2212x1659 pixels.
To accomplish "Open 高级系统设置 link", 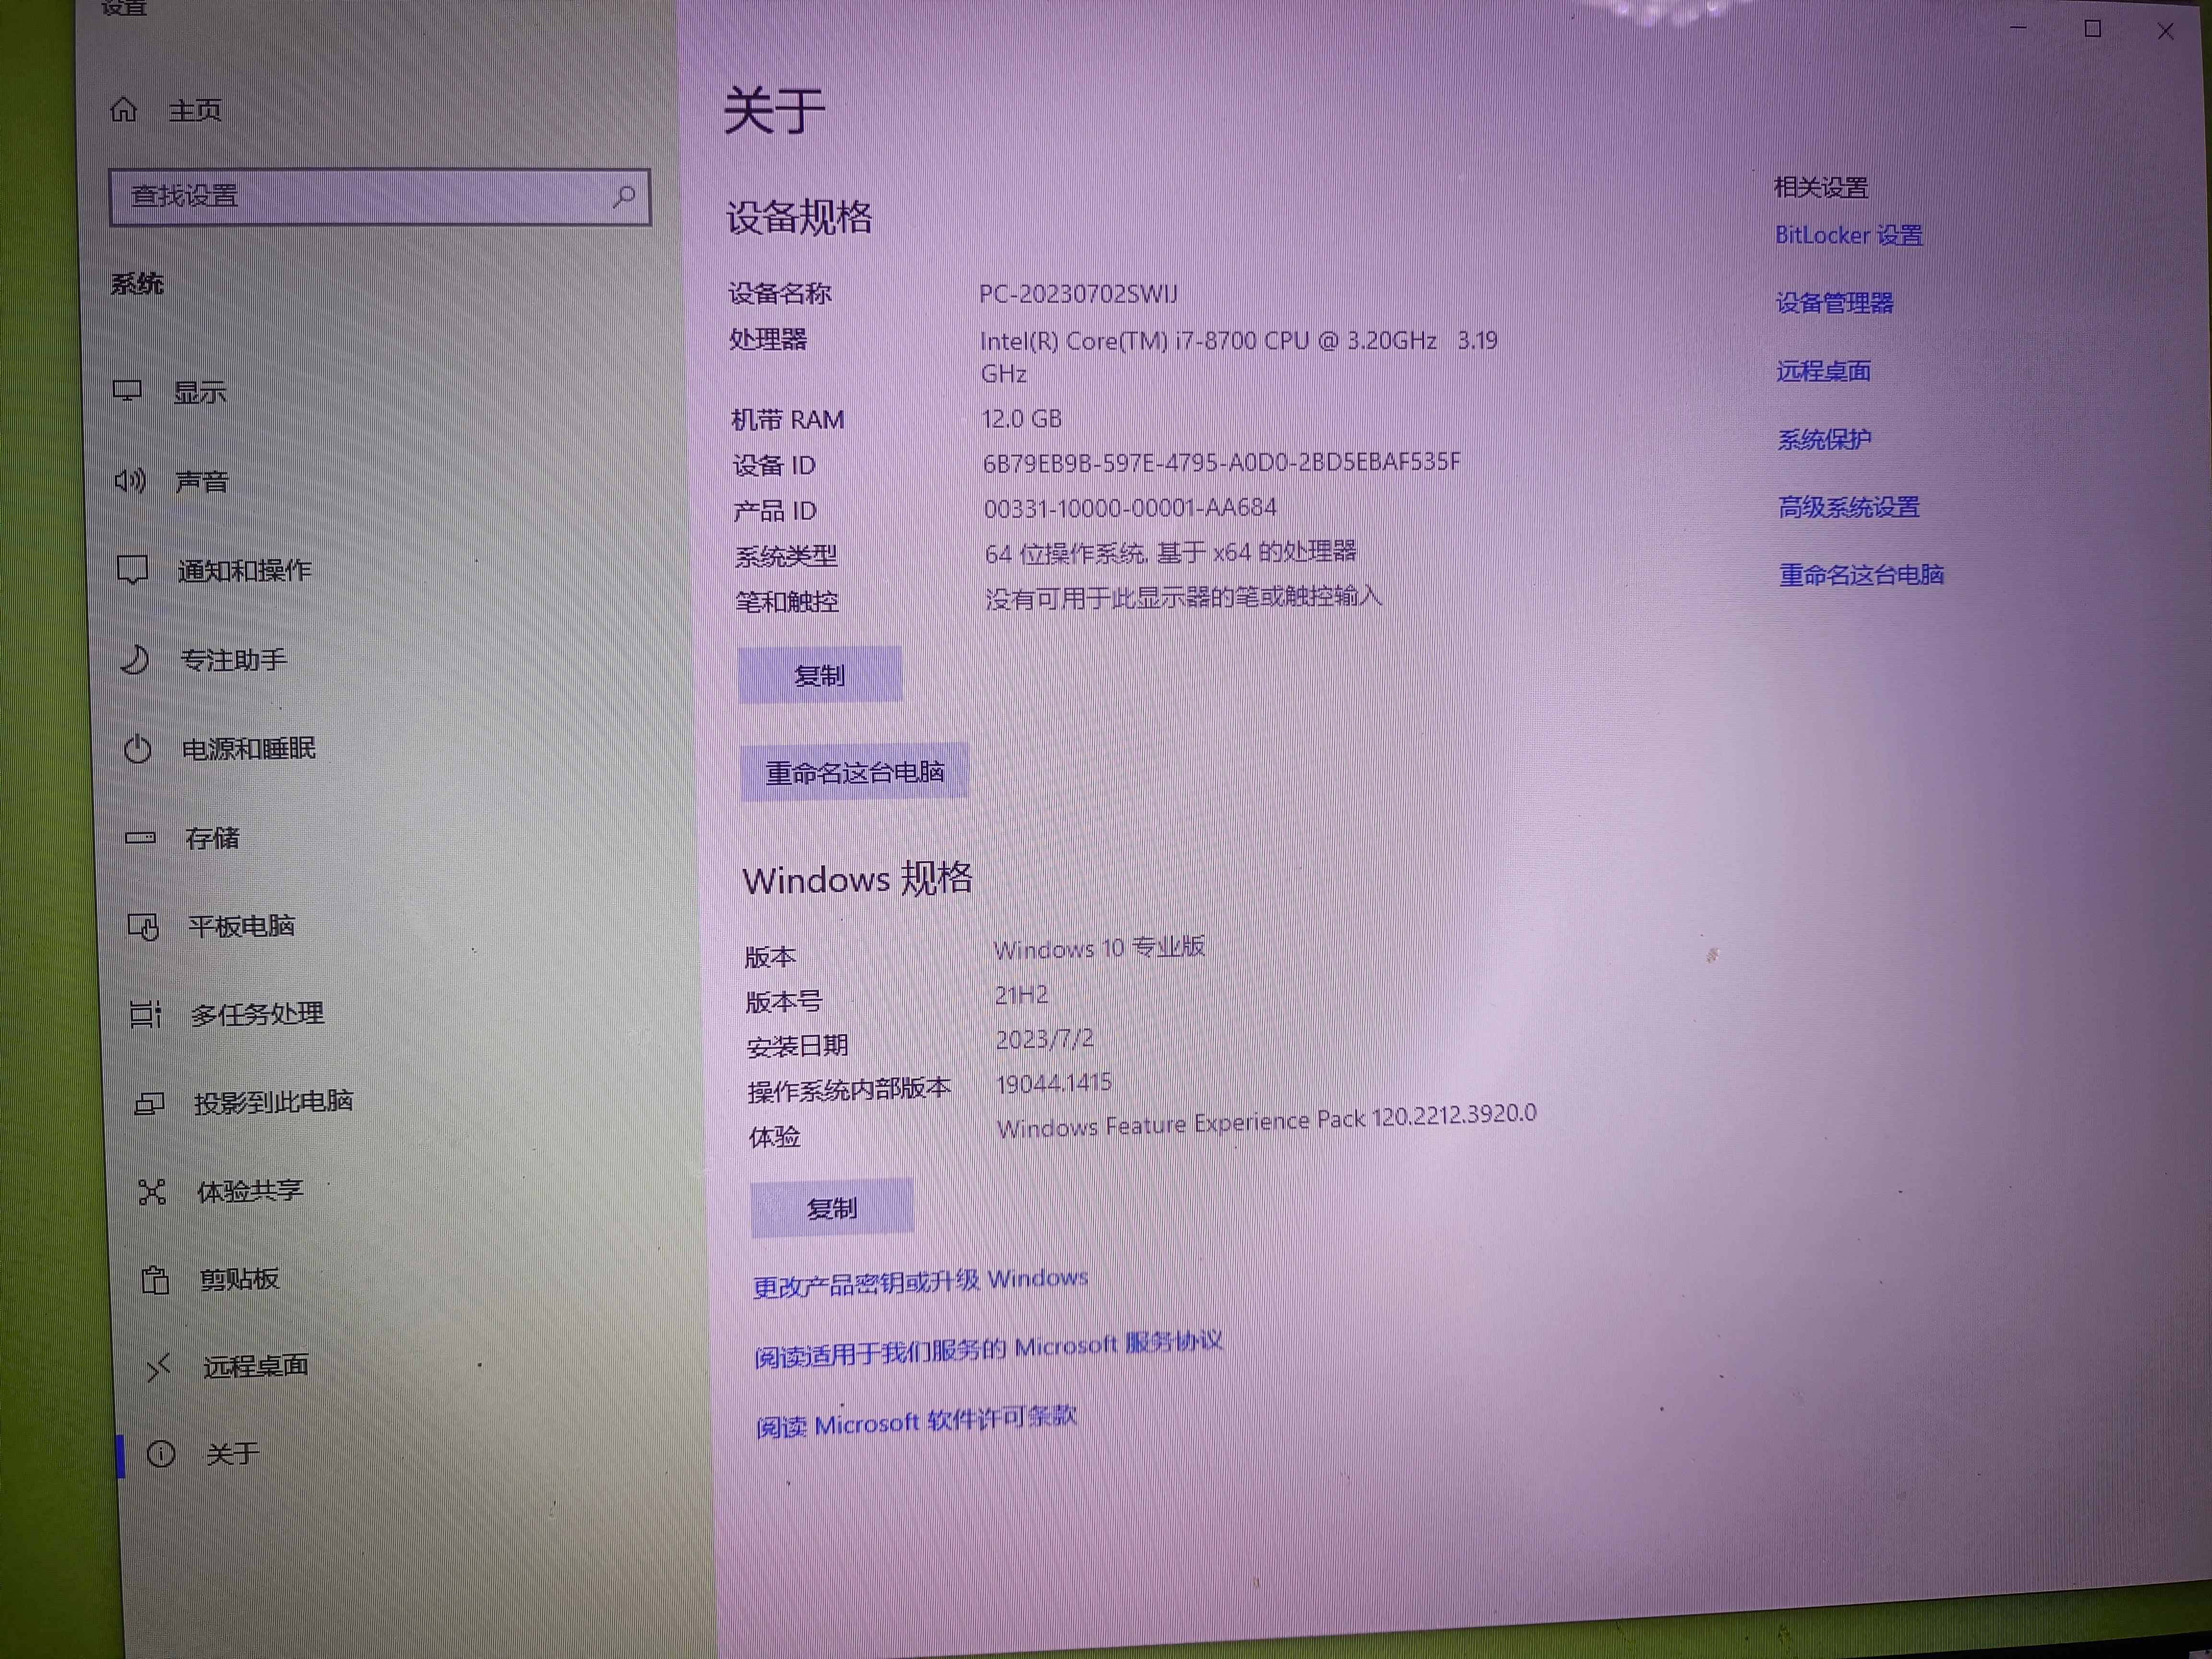I will [1848, 507].
